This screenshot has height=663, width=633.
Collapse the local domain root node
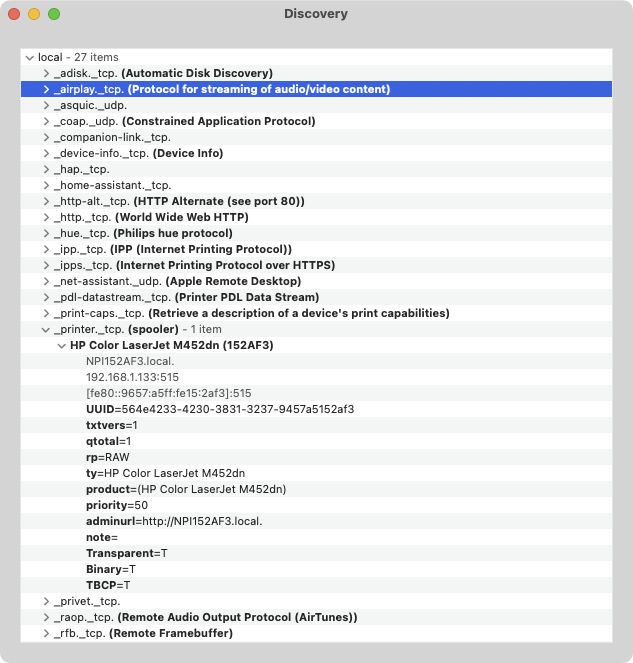pos(30,58)
